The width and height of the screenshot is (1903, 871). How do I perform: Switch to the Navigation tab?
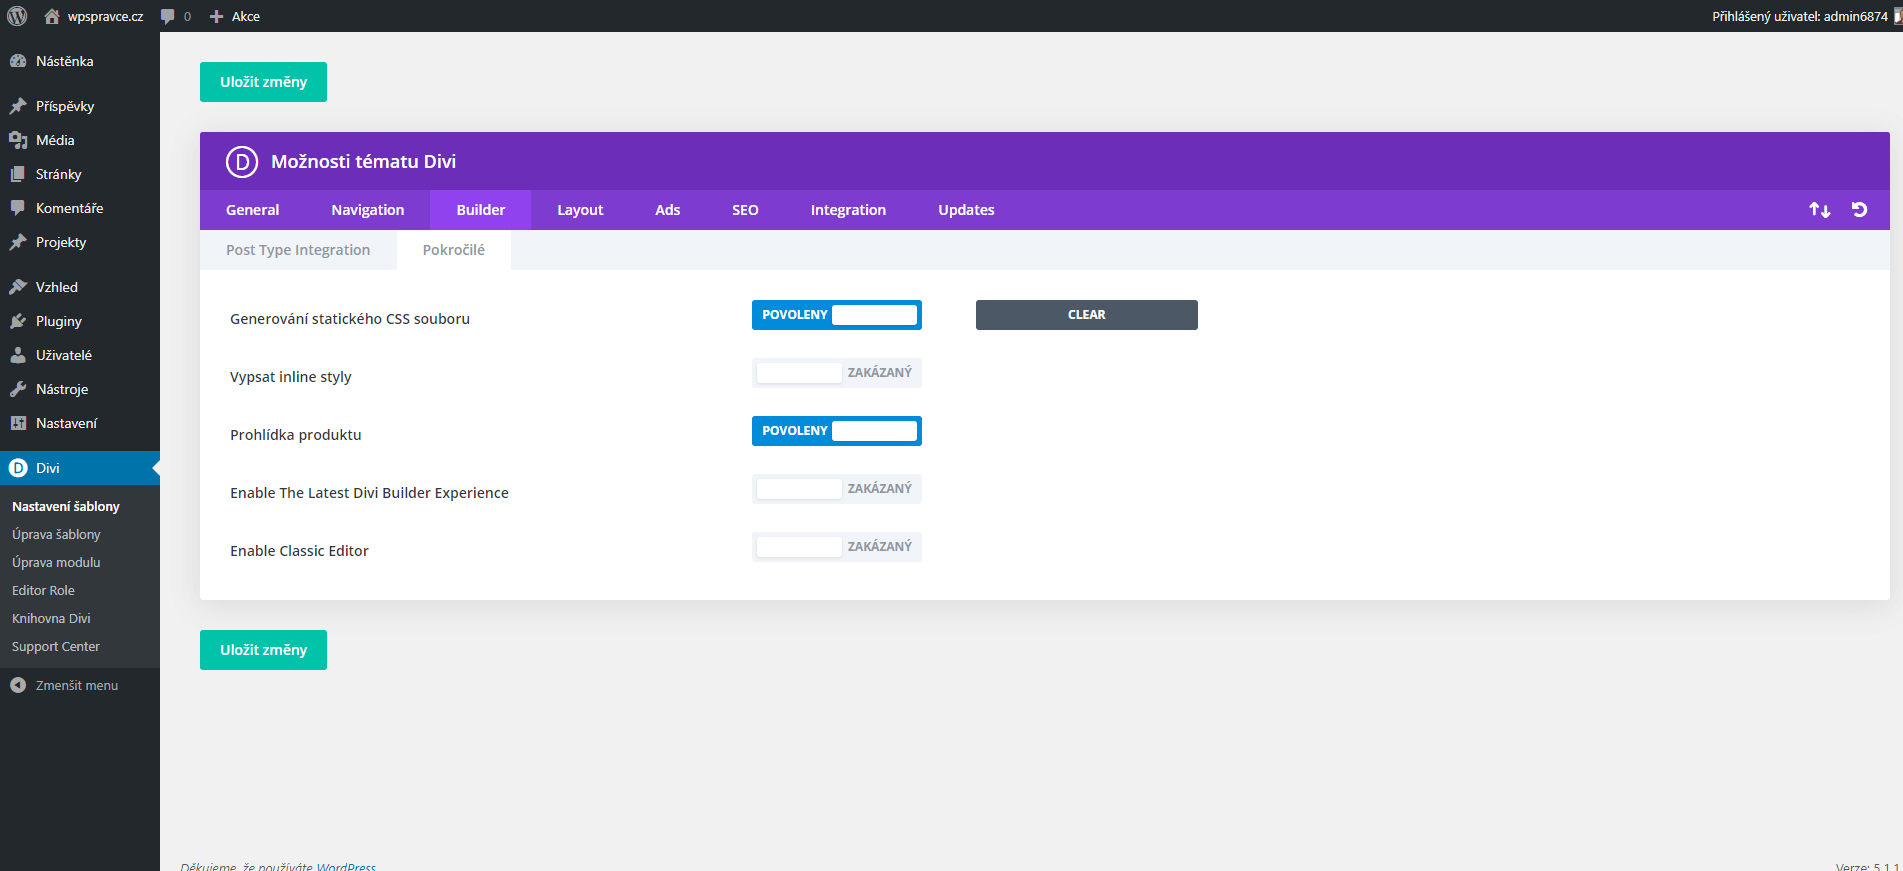[x=368, y=210]
